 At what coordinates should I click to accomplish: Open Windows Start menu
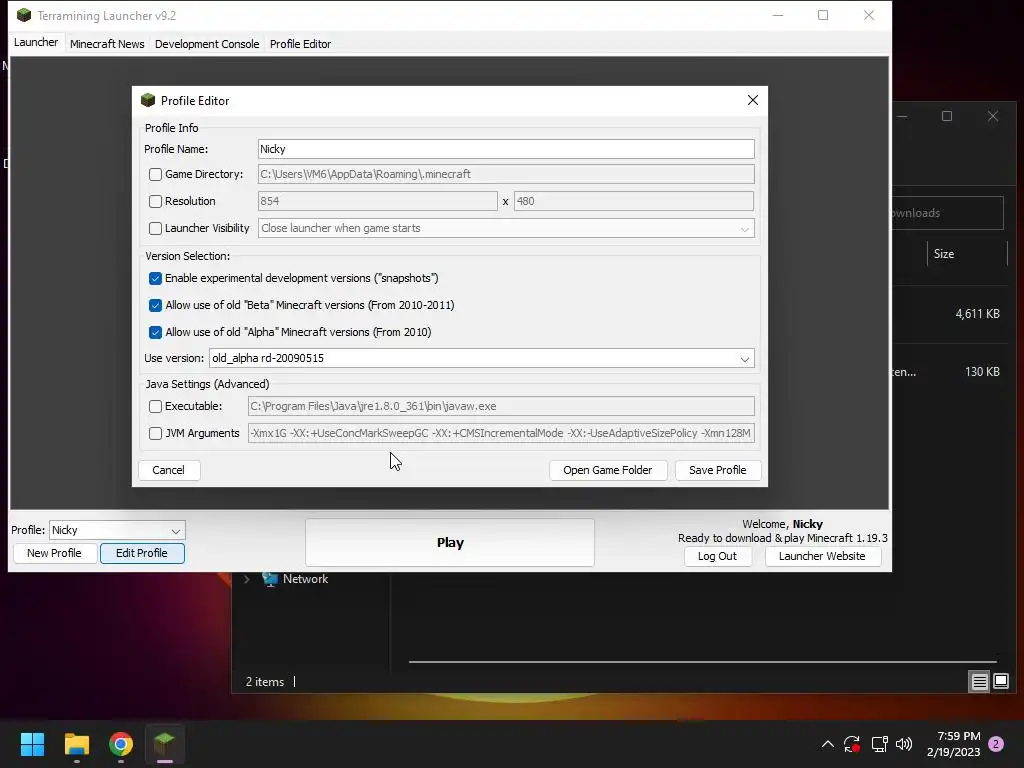point(32,744)
